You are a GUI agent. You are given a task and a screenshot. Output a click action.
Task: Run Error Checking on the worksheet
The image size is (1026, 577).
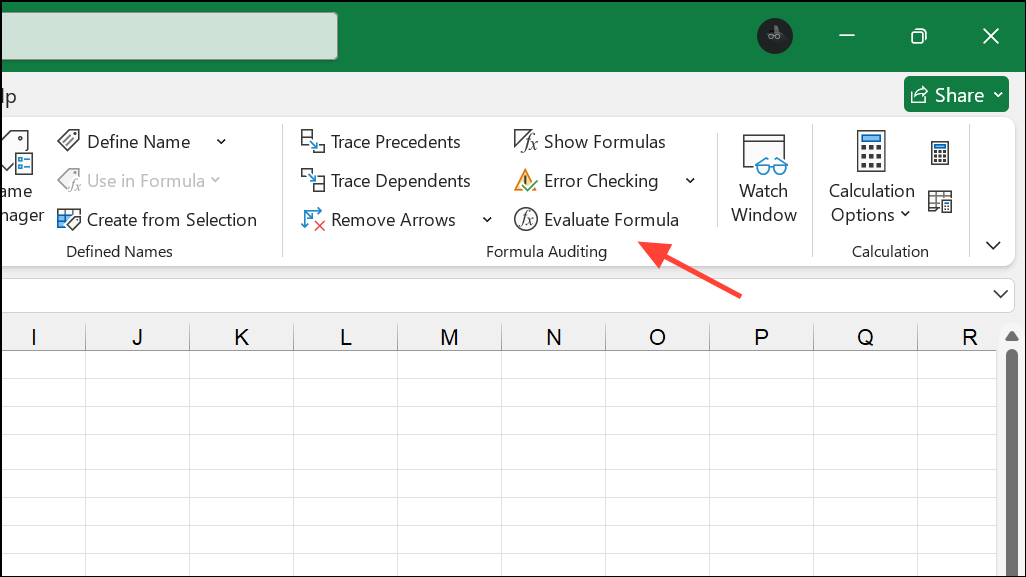click(x=586, y=181)
